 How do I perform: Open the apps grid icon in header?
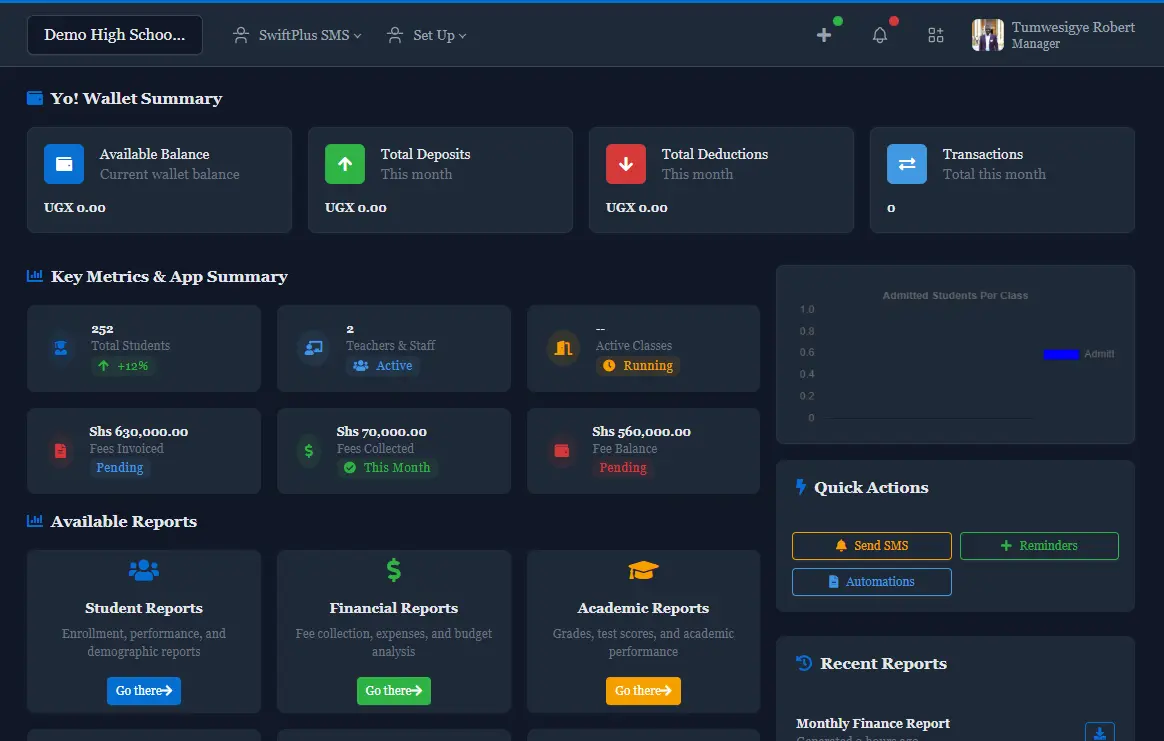click(935, 35)
